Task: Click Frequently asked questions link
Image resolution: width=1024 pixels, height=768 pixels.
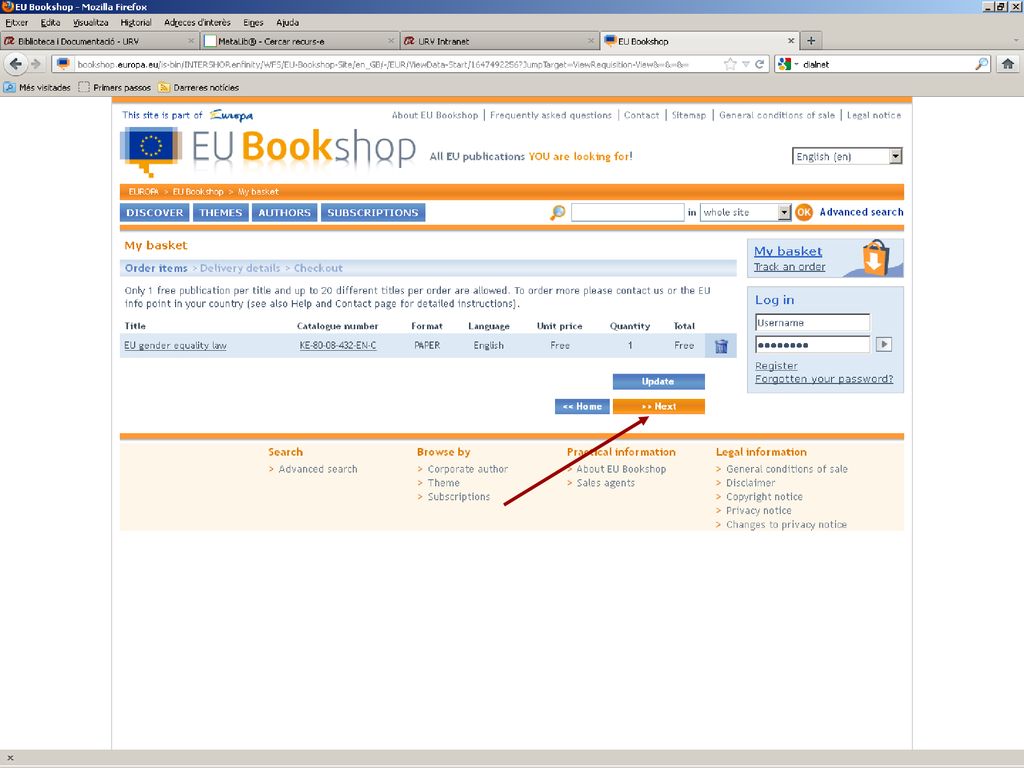Action: point(551,115)
